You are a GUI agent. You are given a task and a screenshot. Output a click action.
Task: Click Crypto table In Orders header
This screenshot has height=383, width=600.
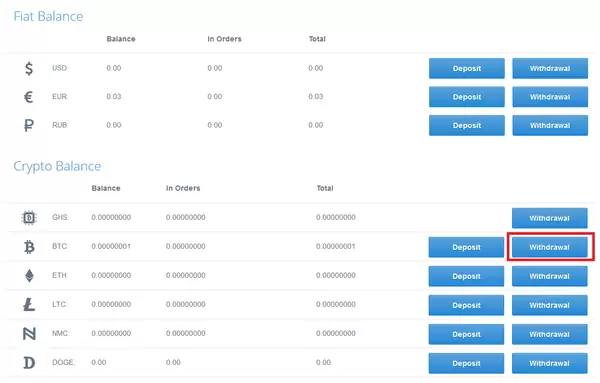pyautogui.click(x=183, y=188)
